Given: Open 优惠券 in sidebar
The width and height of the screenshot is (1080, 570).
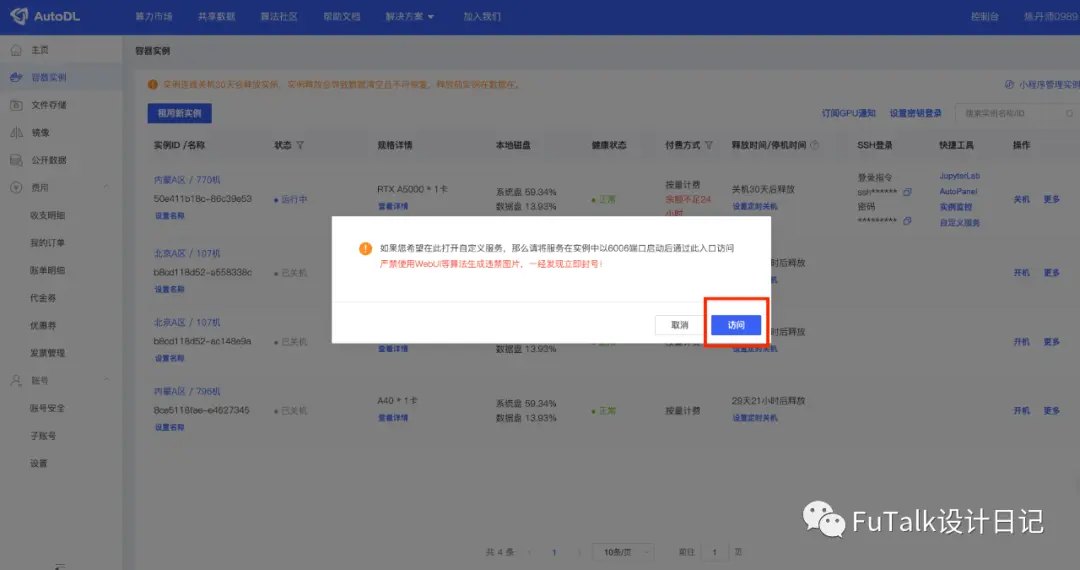Looking at the screenshot, I should [43, 326].
